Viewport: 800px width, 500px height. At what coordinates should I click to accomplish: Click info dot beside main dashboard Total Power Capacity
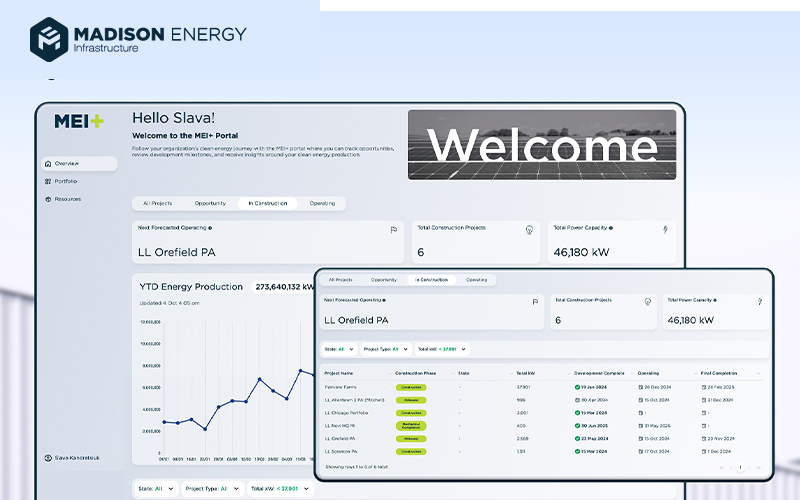[611, 228]
